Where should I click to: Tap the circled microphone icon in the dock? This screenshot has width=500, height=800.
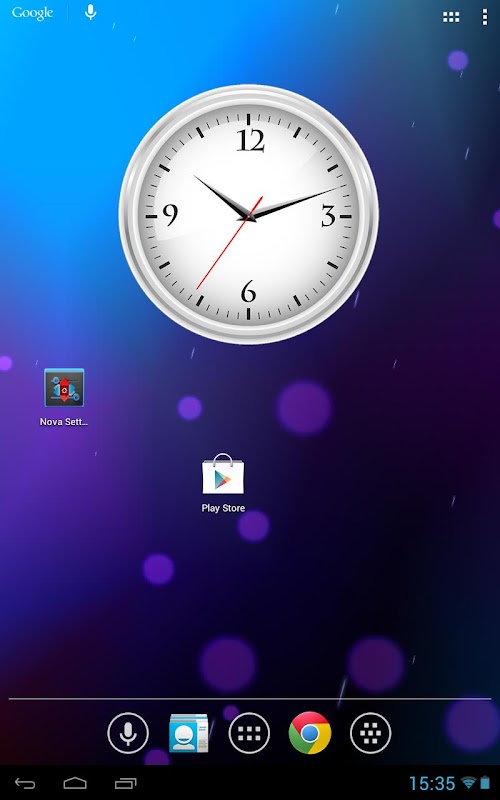pos(128,733)
